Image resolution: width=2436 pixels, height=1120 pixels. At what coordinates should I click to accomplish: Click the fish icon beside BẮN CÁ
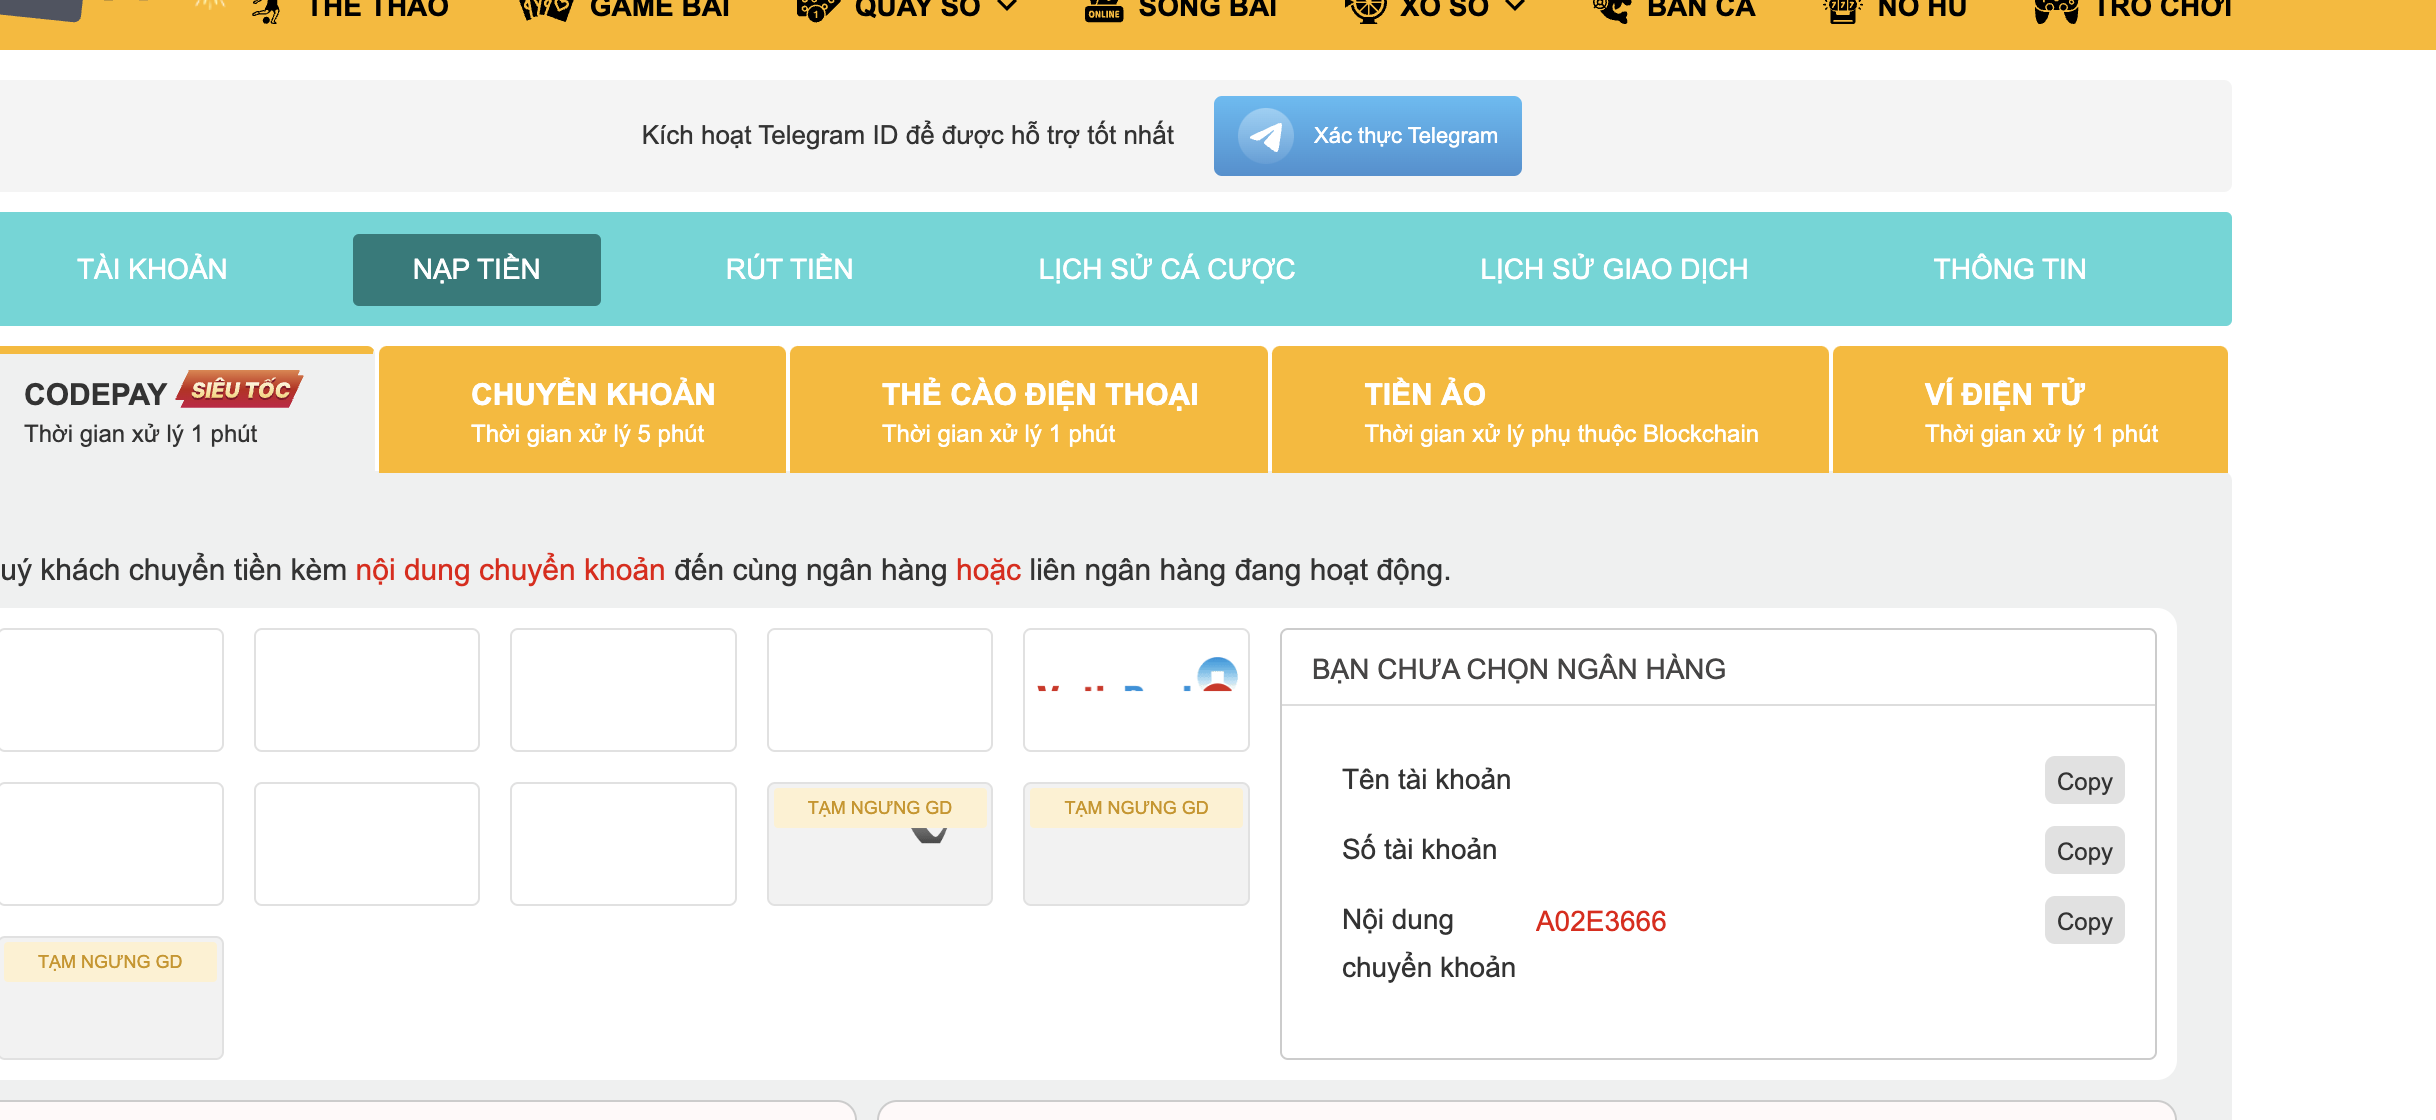pos(1612,9)
